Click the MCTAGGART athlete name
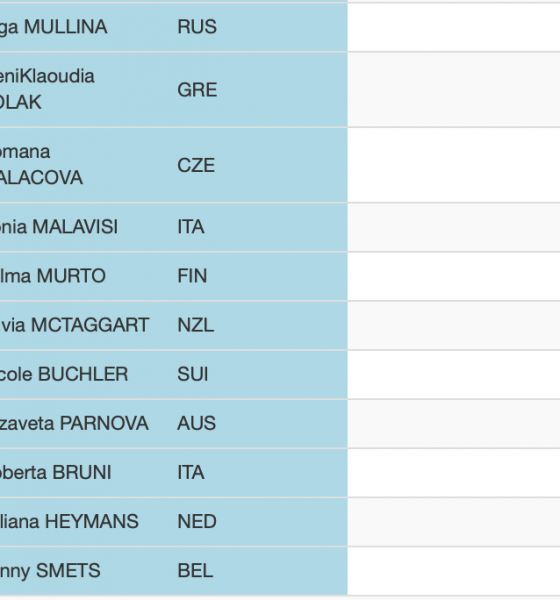 coord(74,325)
